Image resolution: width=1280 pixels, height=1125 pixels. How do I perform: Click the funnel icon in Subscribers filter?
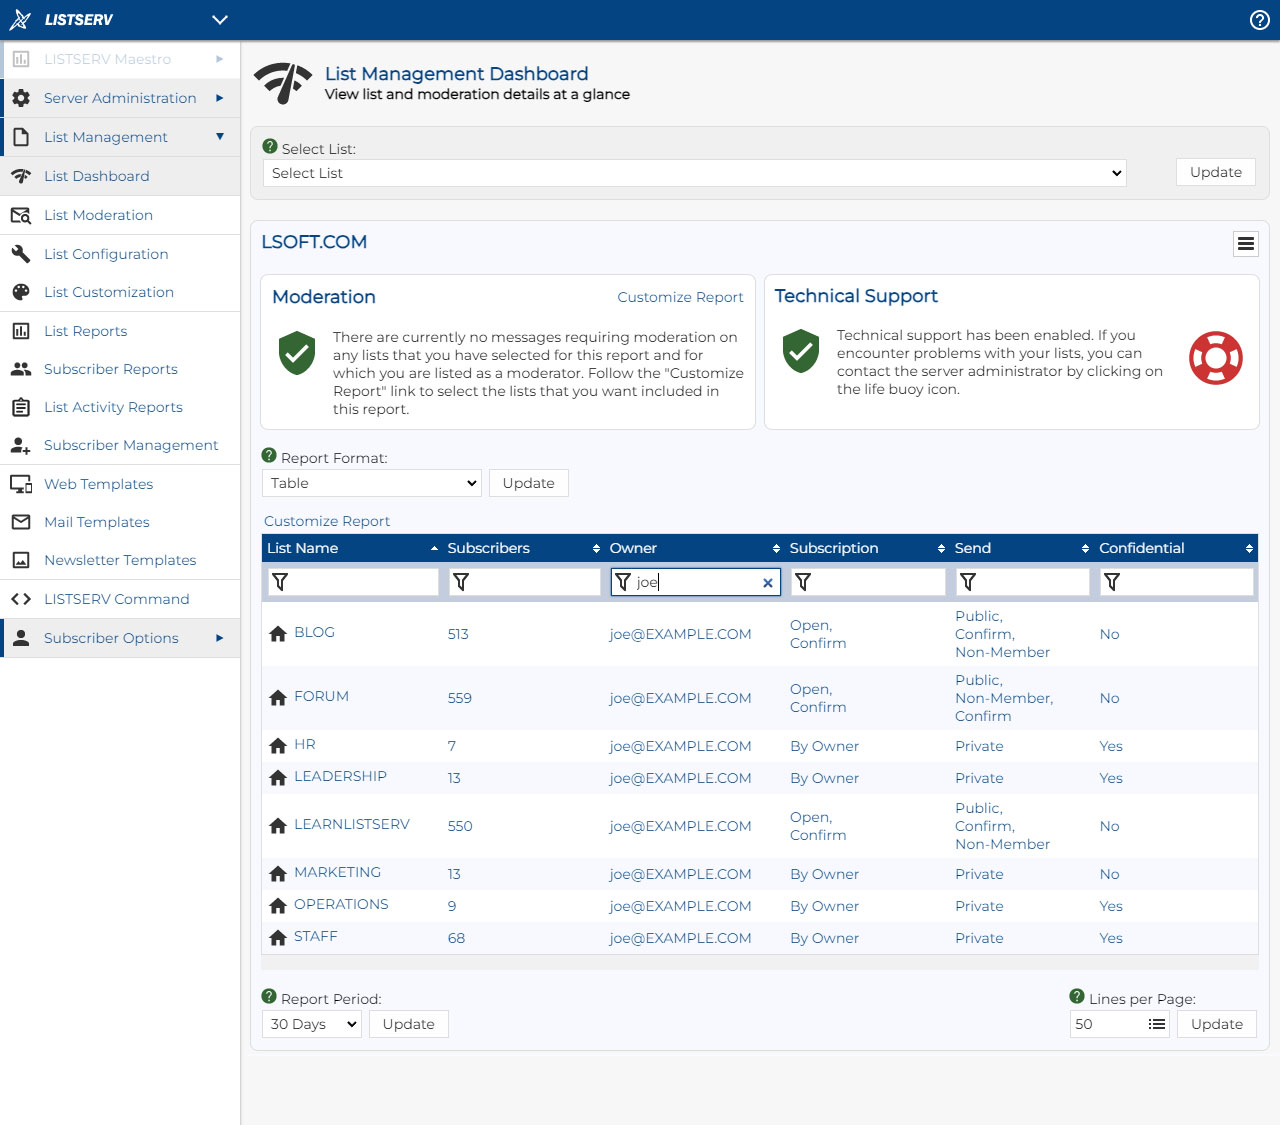461,582
